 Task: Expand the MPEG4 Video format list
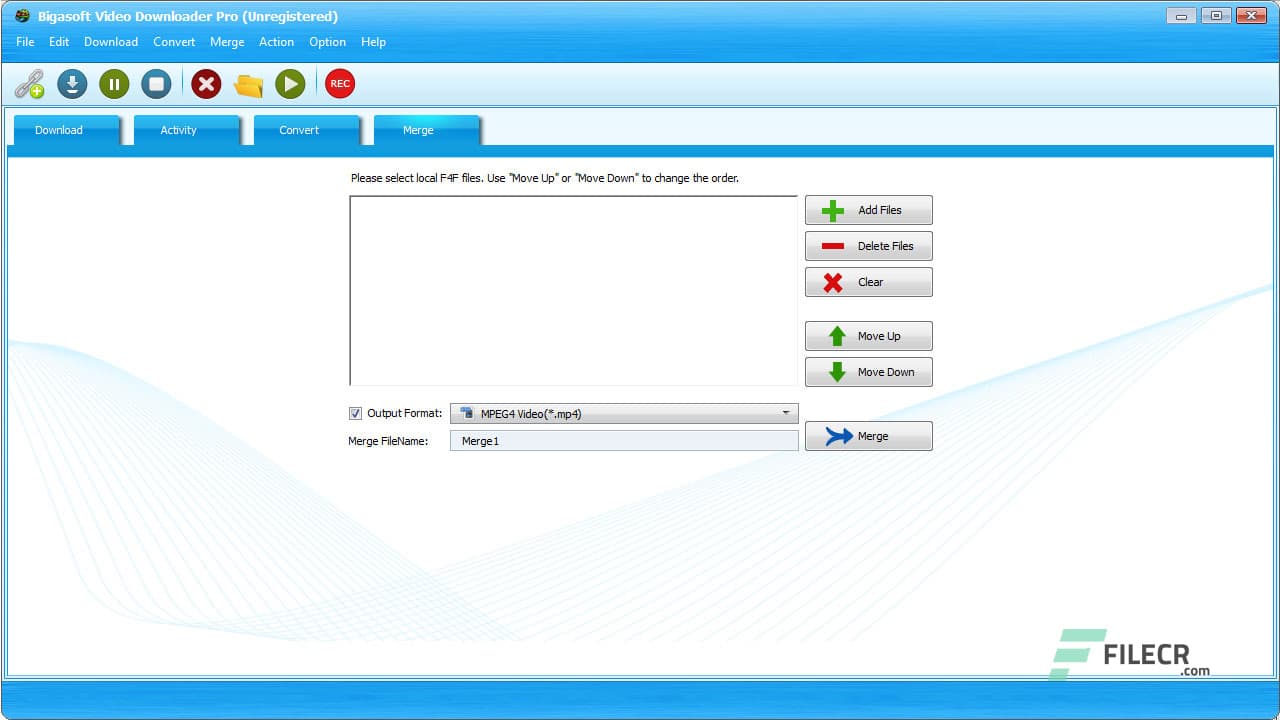pyautogui.click(x=787, y=413)
